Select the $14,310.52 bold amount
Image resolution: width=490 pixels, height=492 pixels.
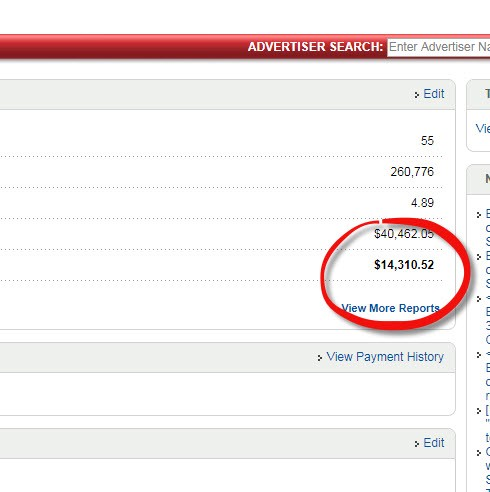click(404, 265)
